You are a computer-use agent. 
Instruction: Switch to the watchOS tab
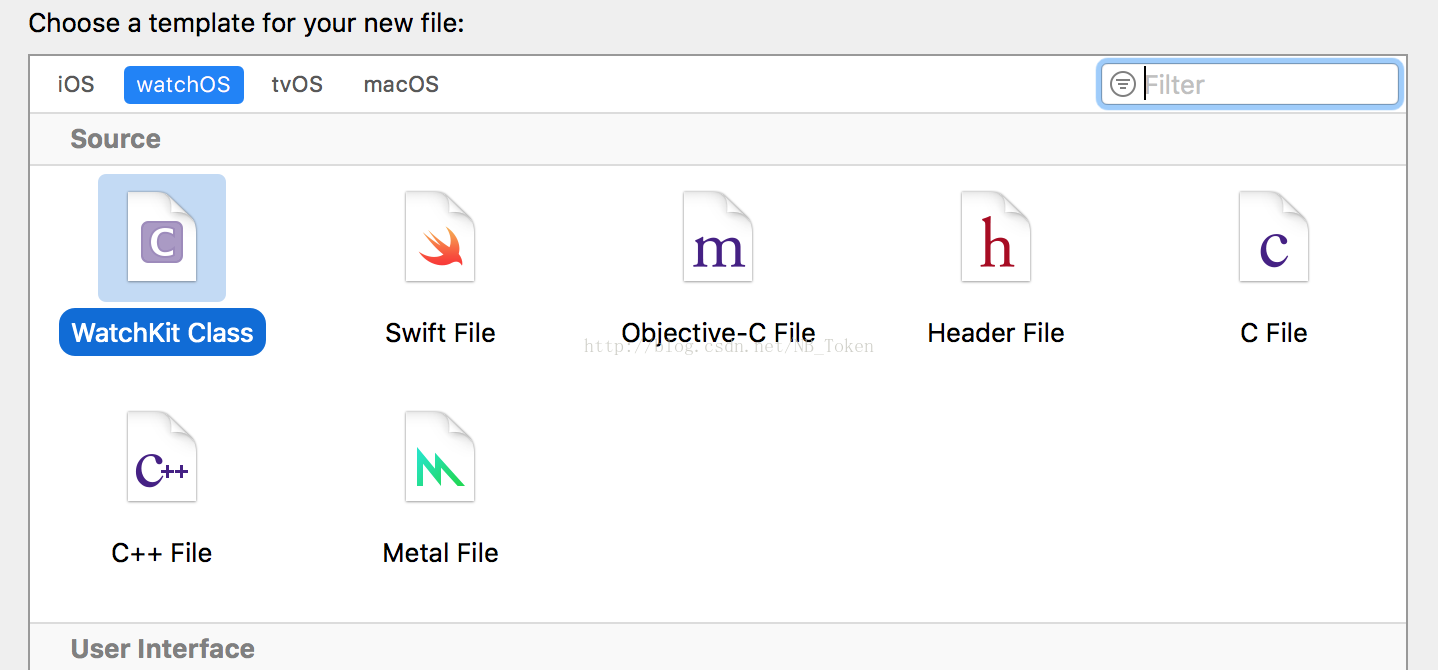(x=184, y=84)
